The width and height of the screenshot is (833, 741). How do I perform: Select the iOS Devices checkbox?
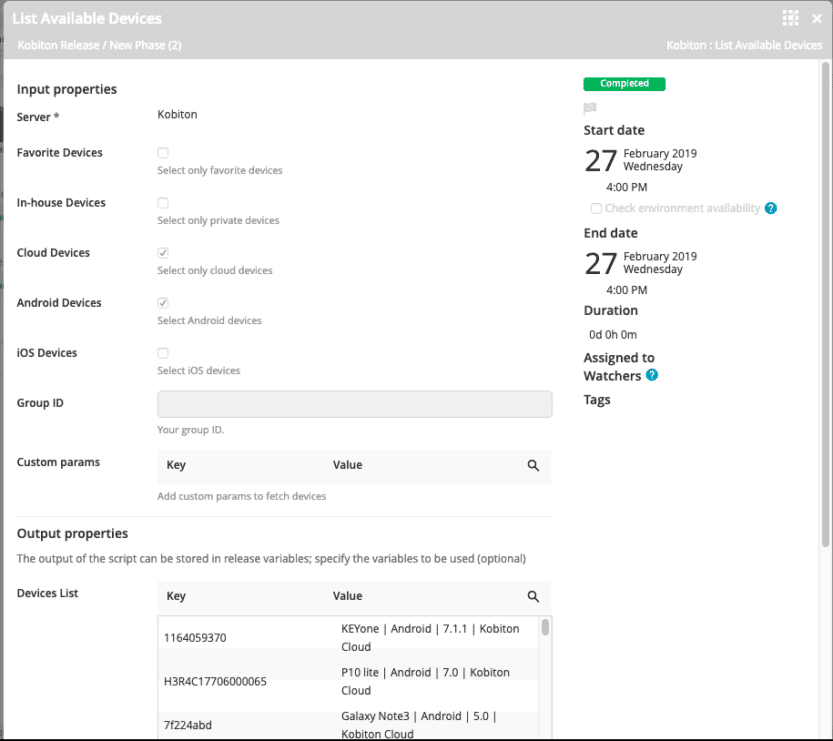point(162,352)
